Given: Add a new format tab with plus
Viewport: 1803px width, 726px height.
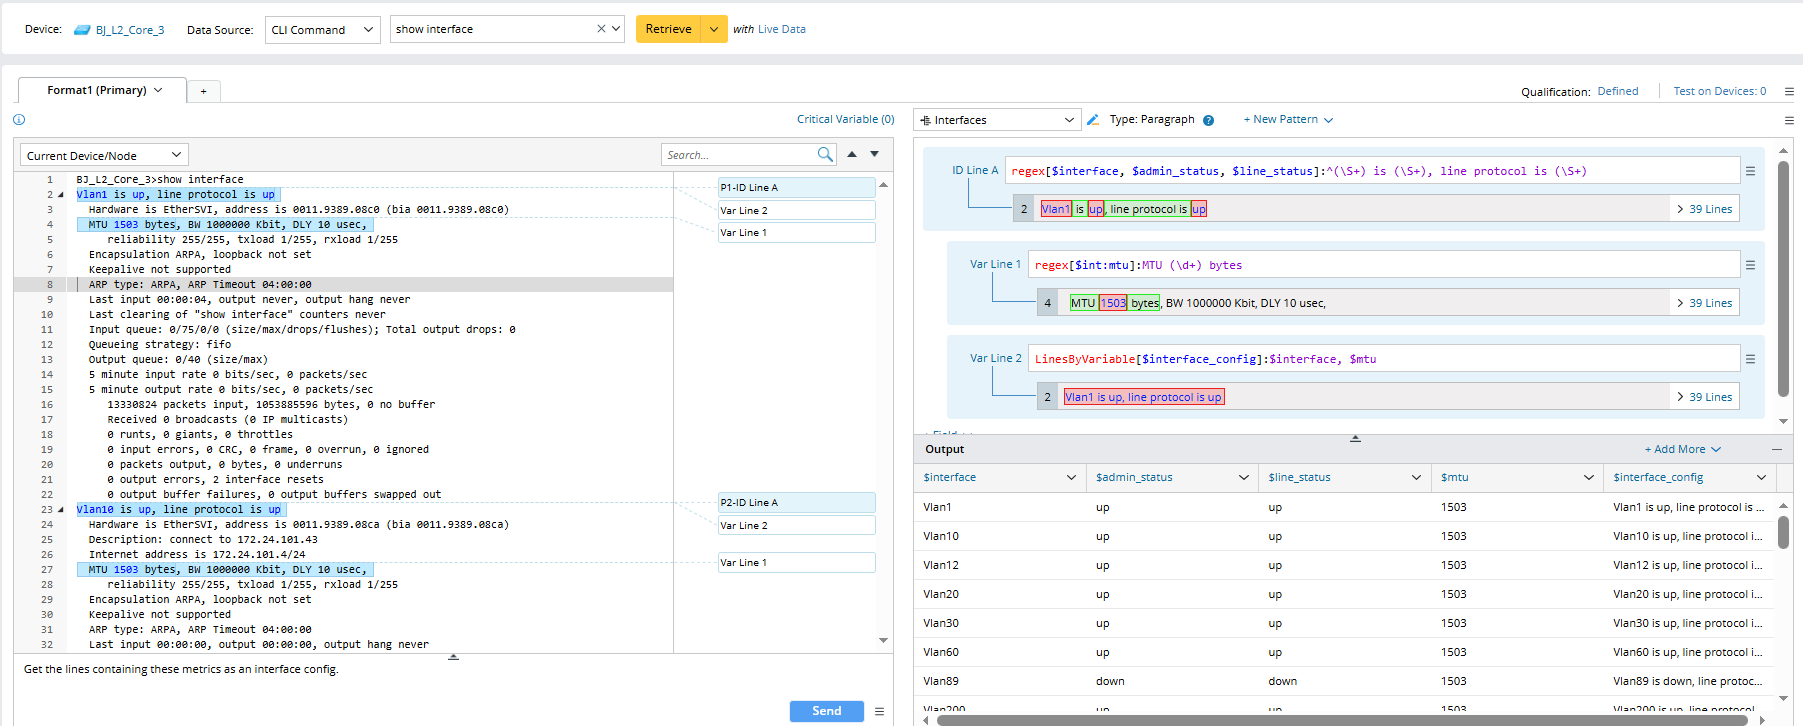Looking at the screenshot, I should 203,91.
